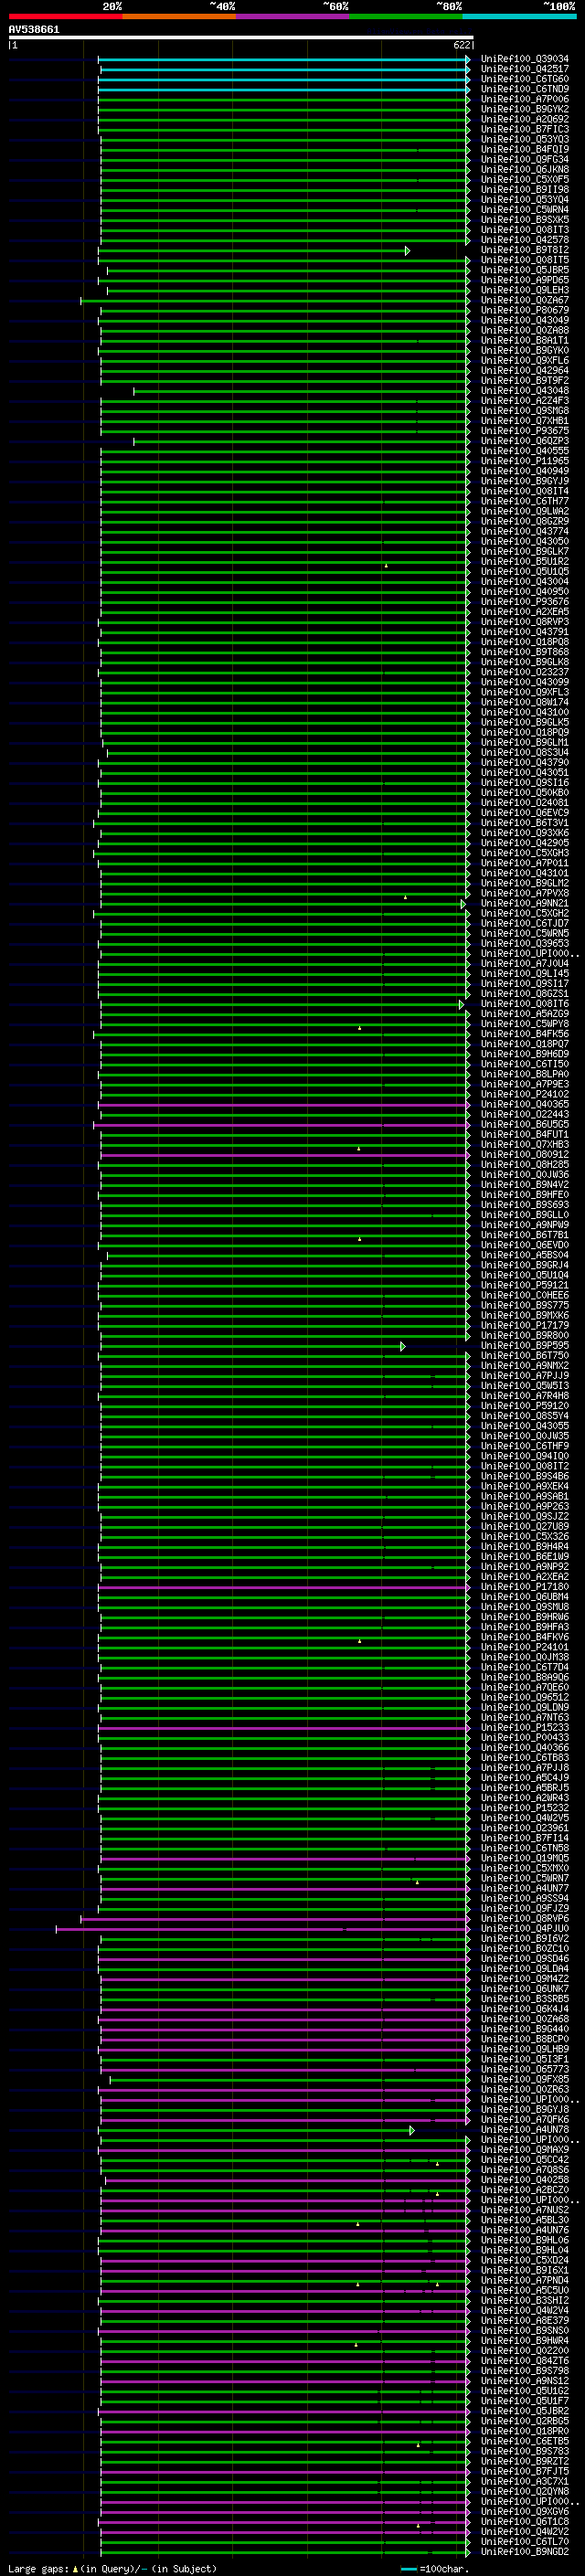This screenshot has width=585, height=2576.
Task: Select label UniRef100_Q9LEH3
Action: pyautogui.click(x=525, y=290)
